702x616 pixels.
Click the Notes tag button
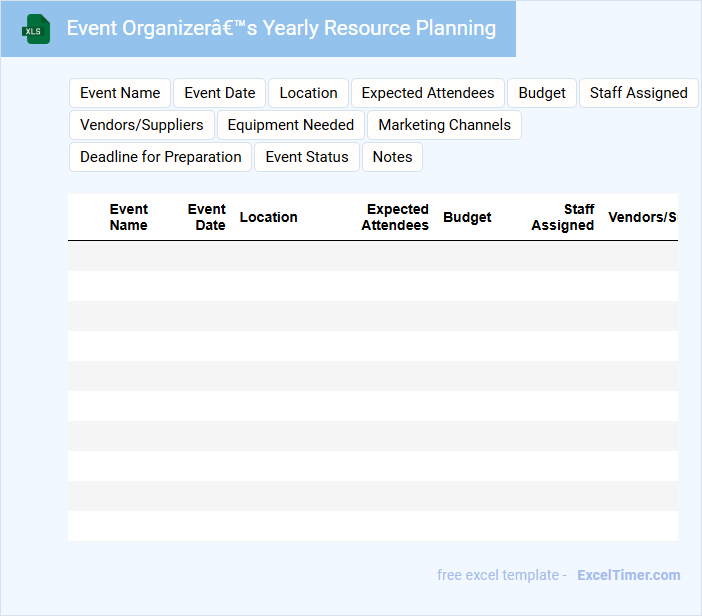coord(392,157)
